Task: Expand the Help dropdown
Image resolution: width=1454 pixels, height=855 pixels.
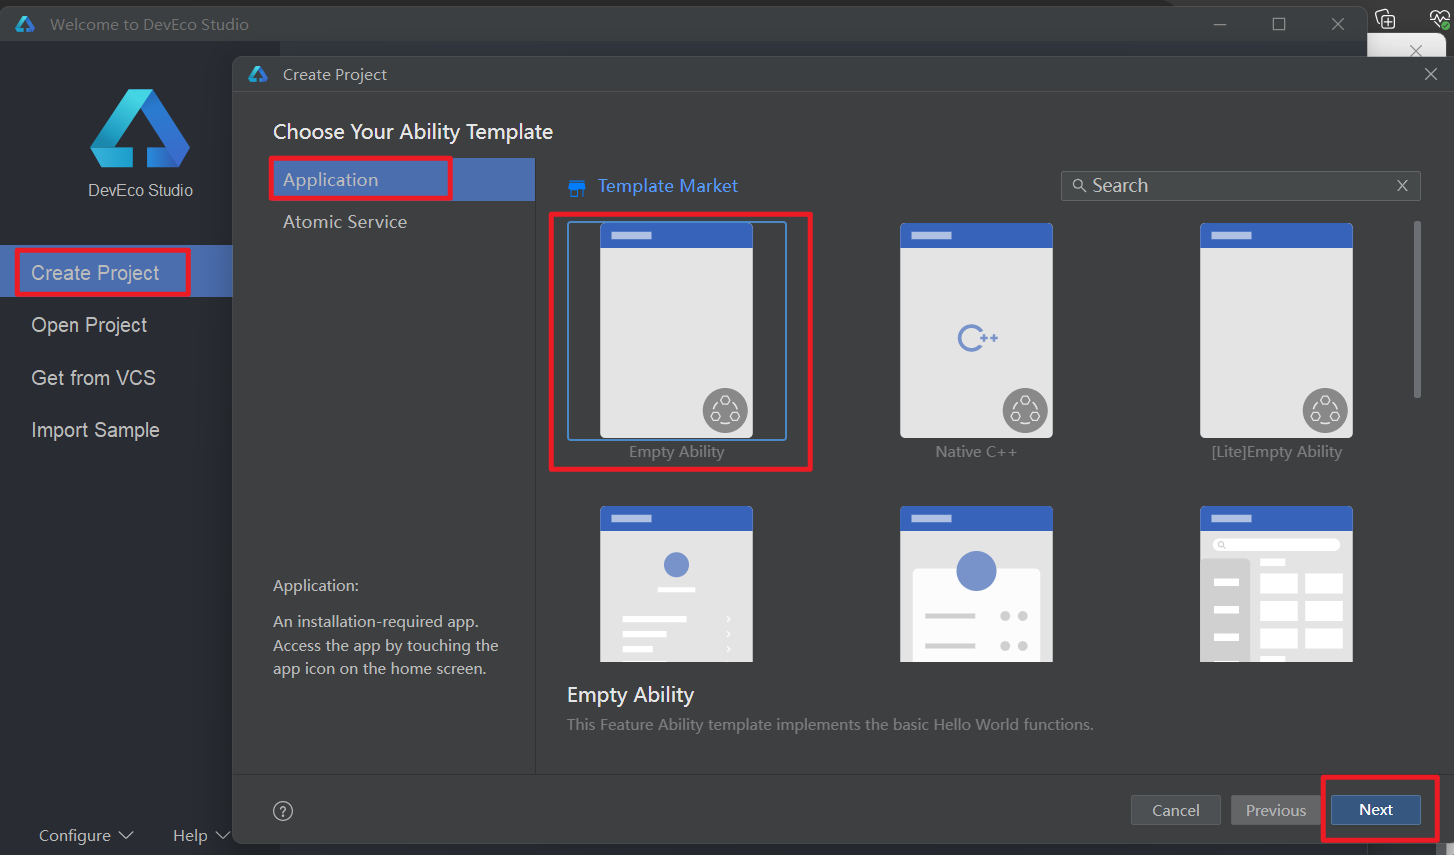Action: click(x=201, y=835)
